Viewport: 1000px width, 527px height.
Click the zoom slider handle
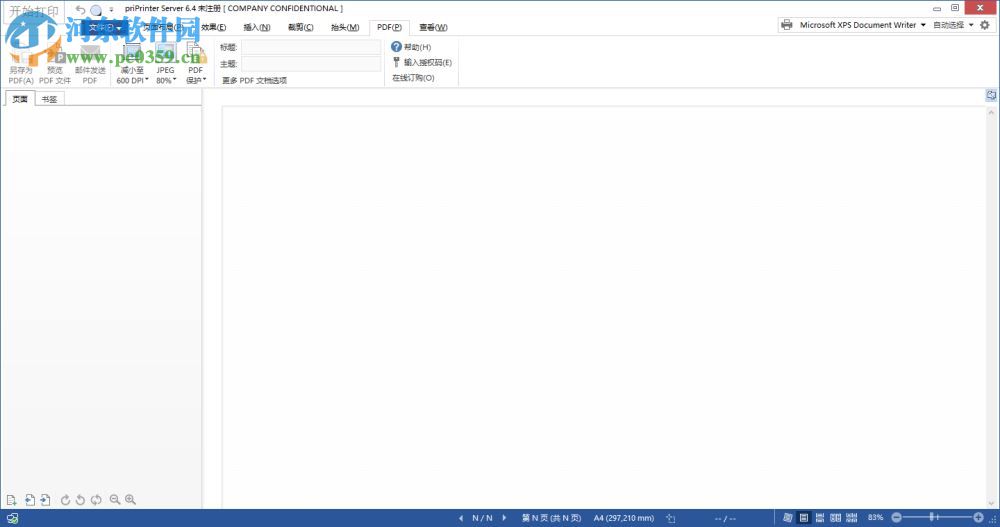tap(934, 517)
